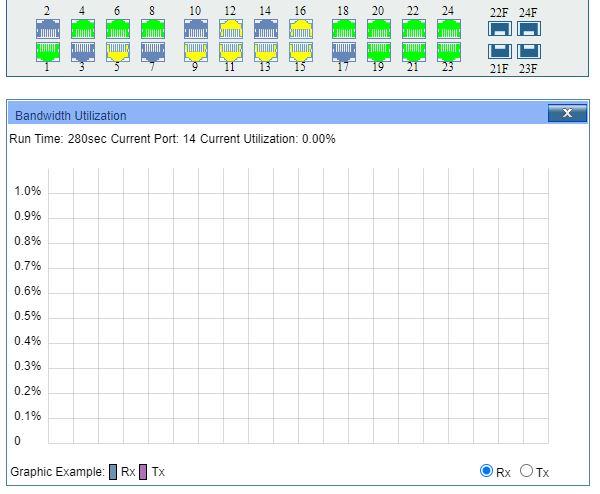
Task: Click the 'Current Port: 14' text
Action: click(x=153, y=139)
